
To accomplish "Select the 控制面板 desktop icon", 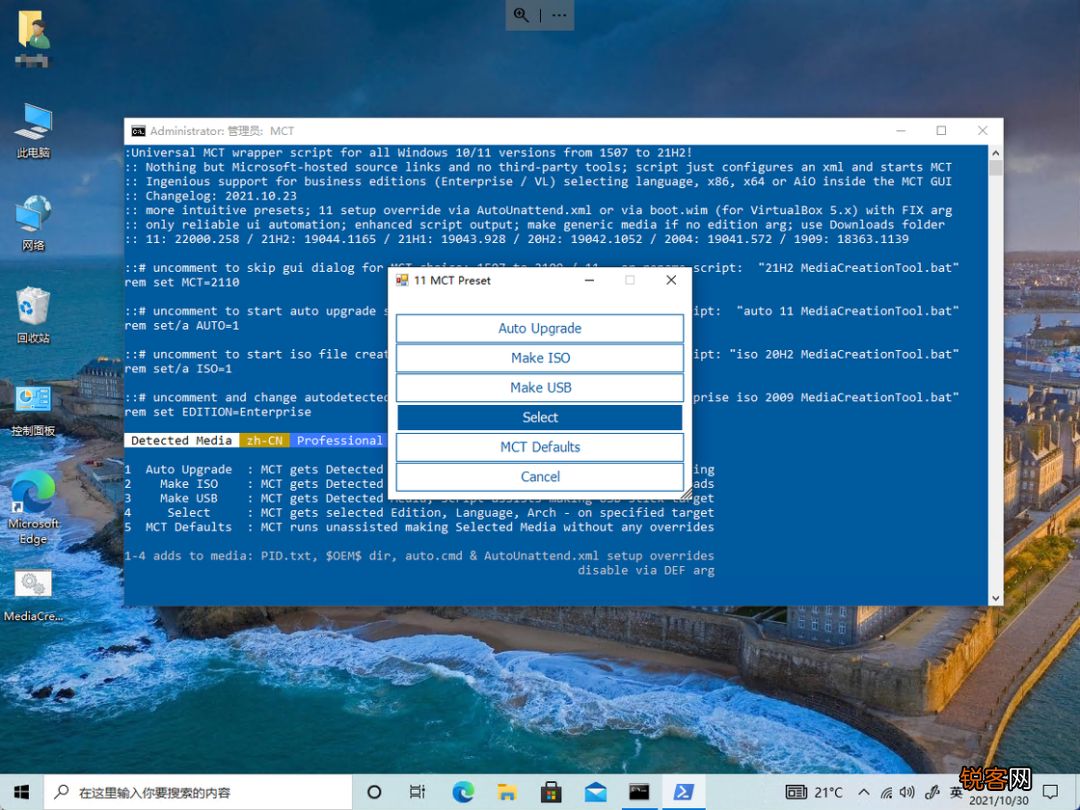I will point(33,411).
